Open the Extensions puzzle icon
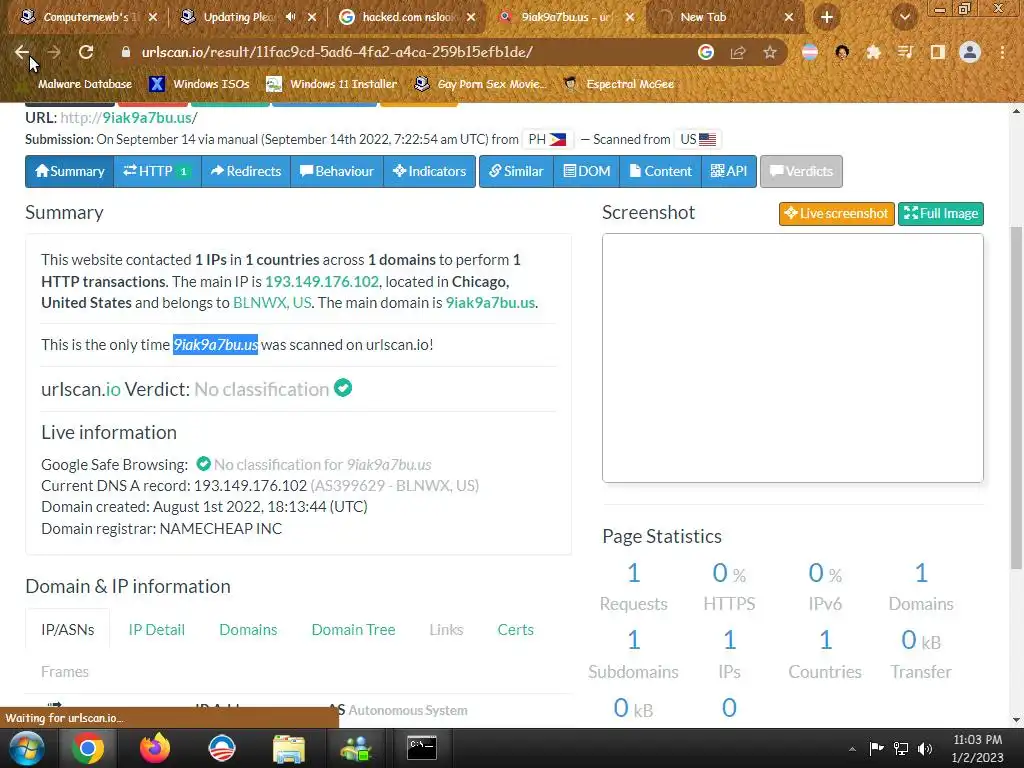This screenshot has width=1024, height=768. (x=873, y=52)
